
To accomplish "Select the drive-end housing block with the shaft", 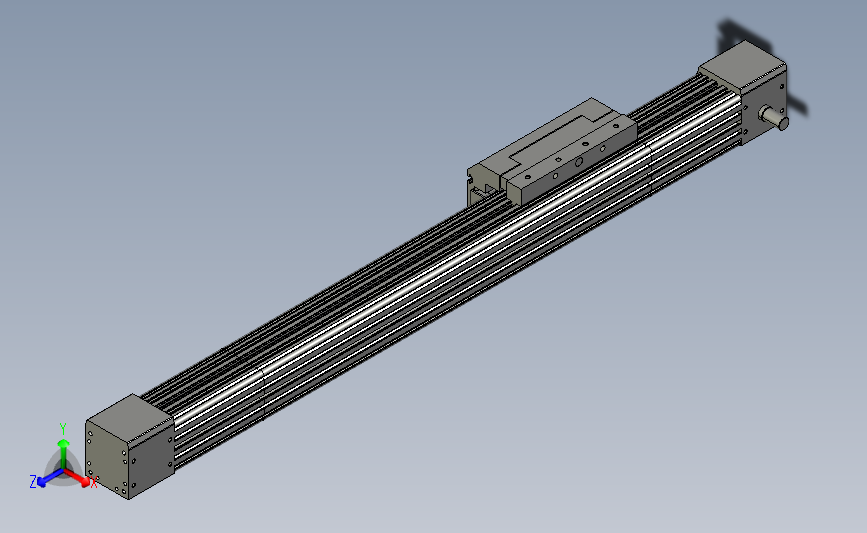I will [743, 93].
